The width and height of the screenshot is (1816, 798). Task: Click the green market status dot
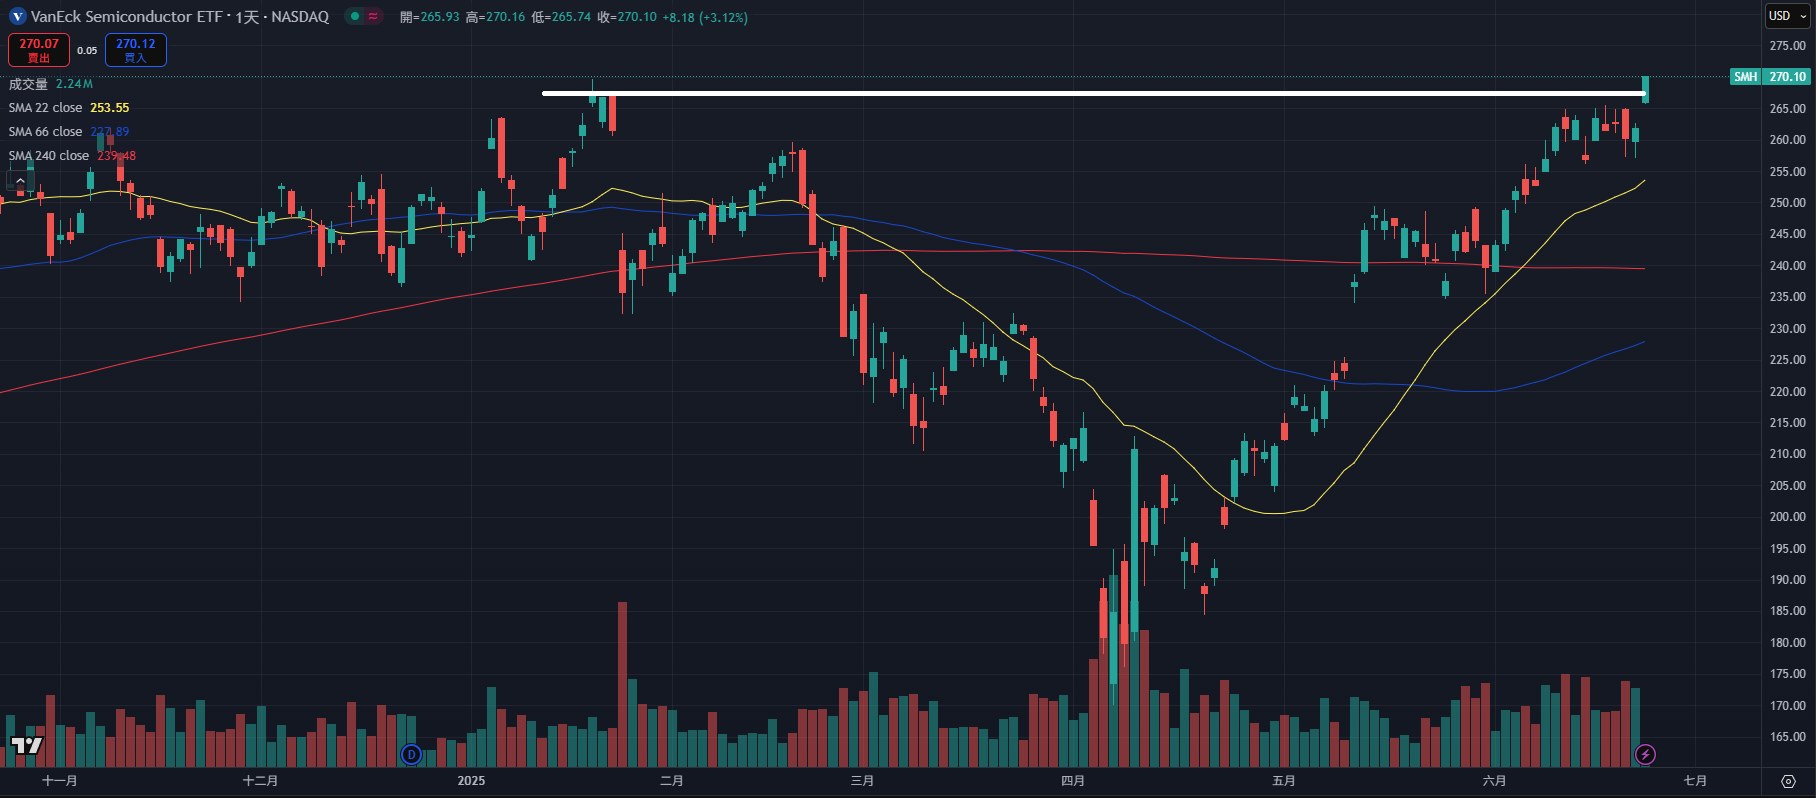tap(354, 17)
